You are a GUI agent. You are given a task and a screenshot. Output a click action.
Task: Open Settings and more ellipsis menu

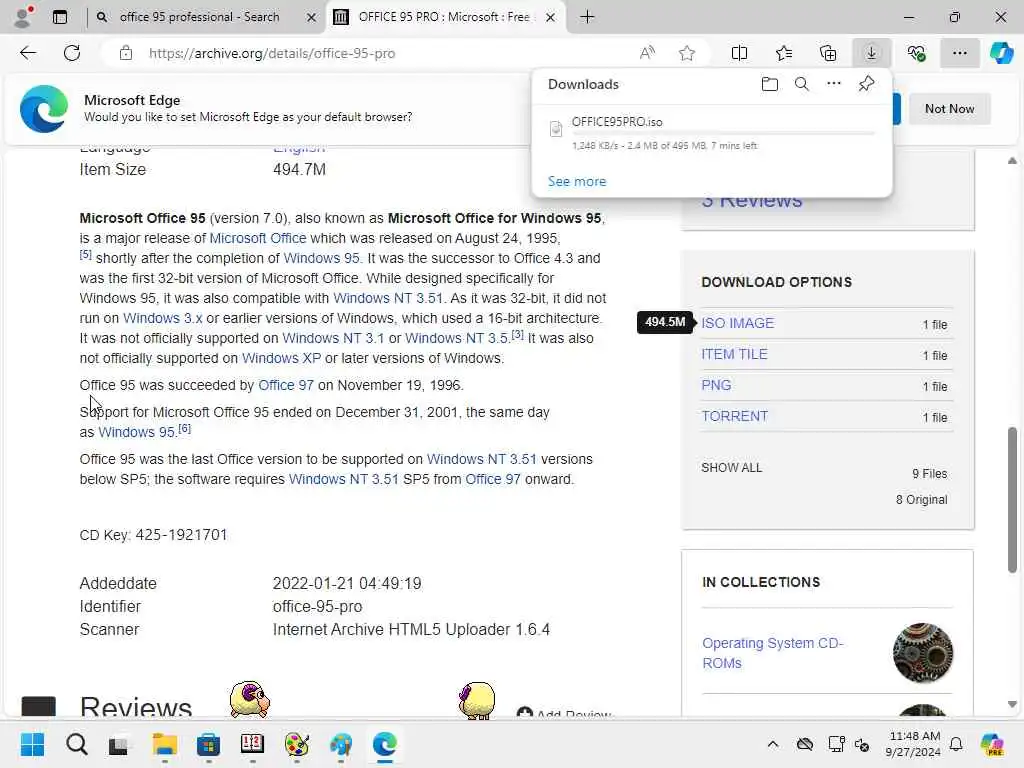tap(959, 53)
